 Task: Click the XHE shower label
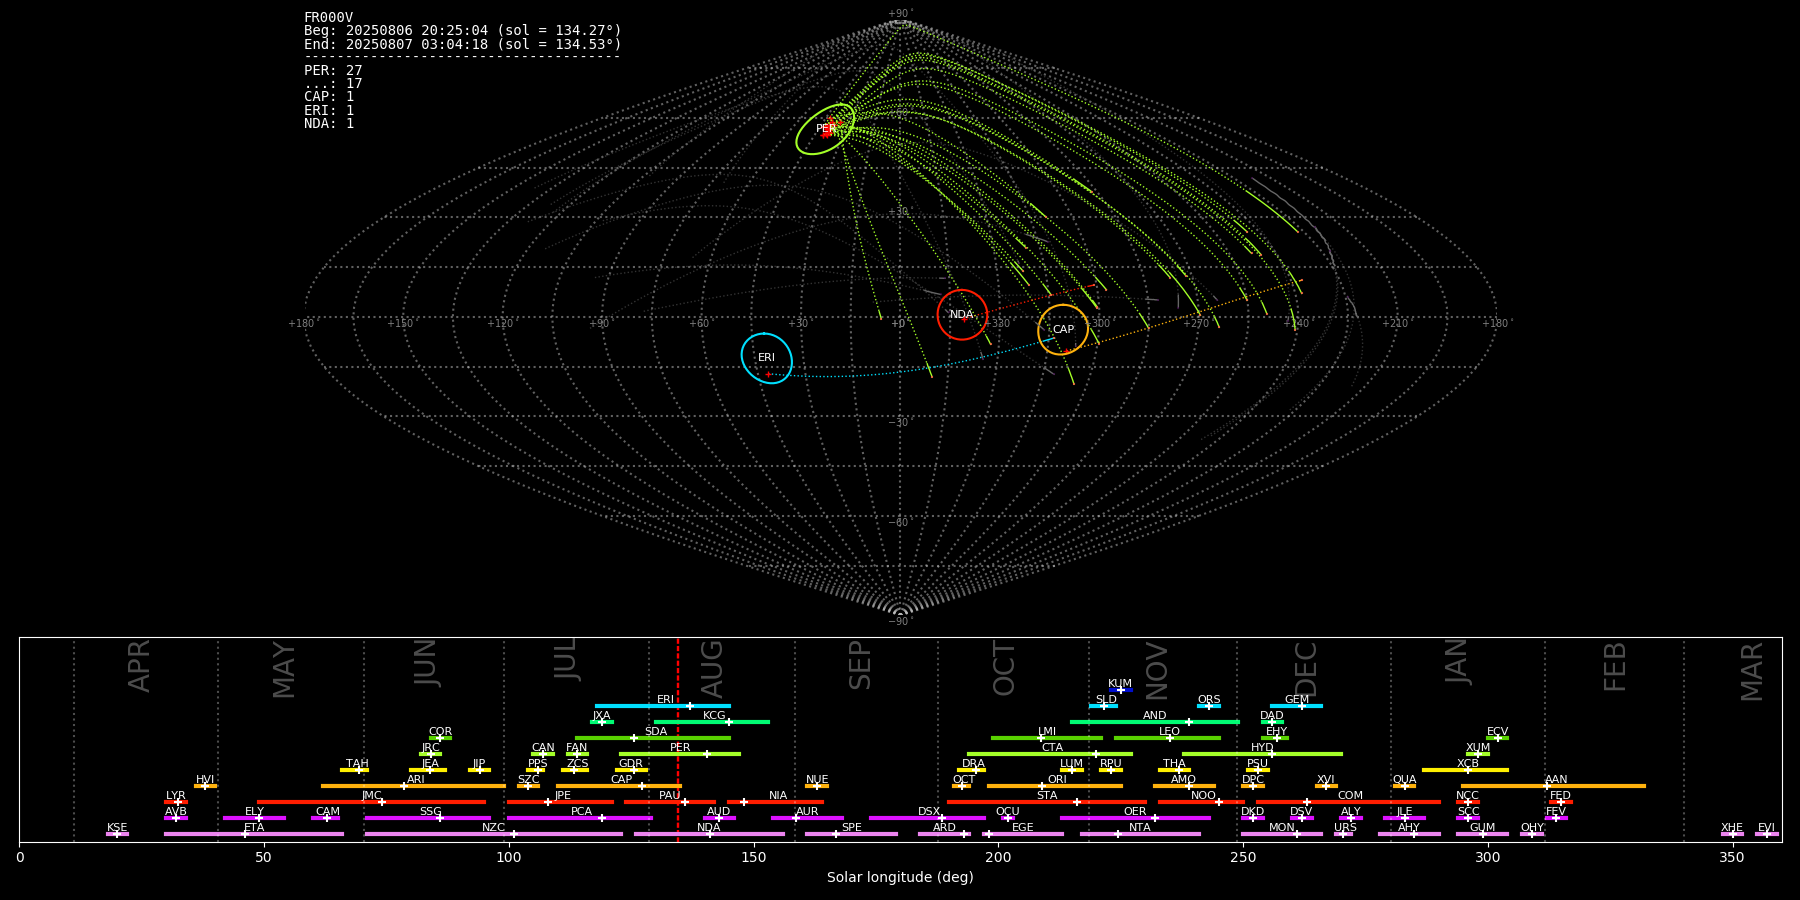tap(1732, 828)
